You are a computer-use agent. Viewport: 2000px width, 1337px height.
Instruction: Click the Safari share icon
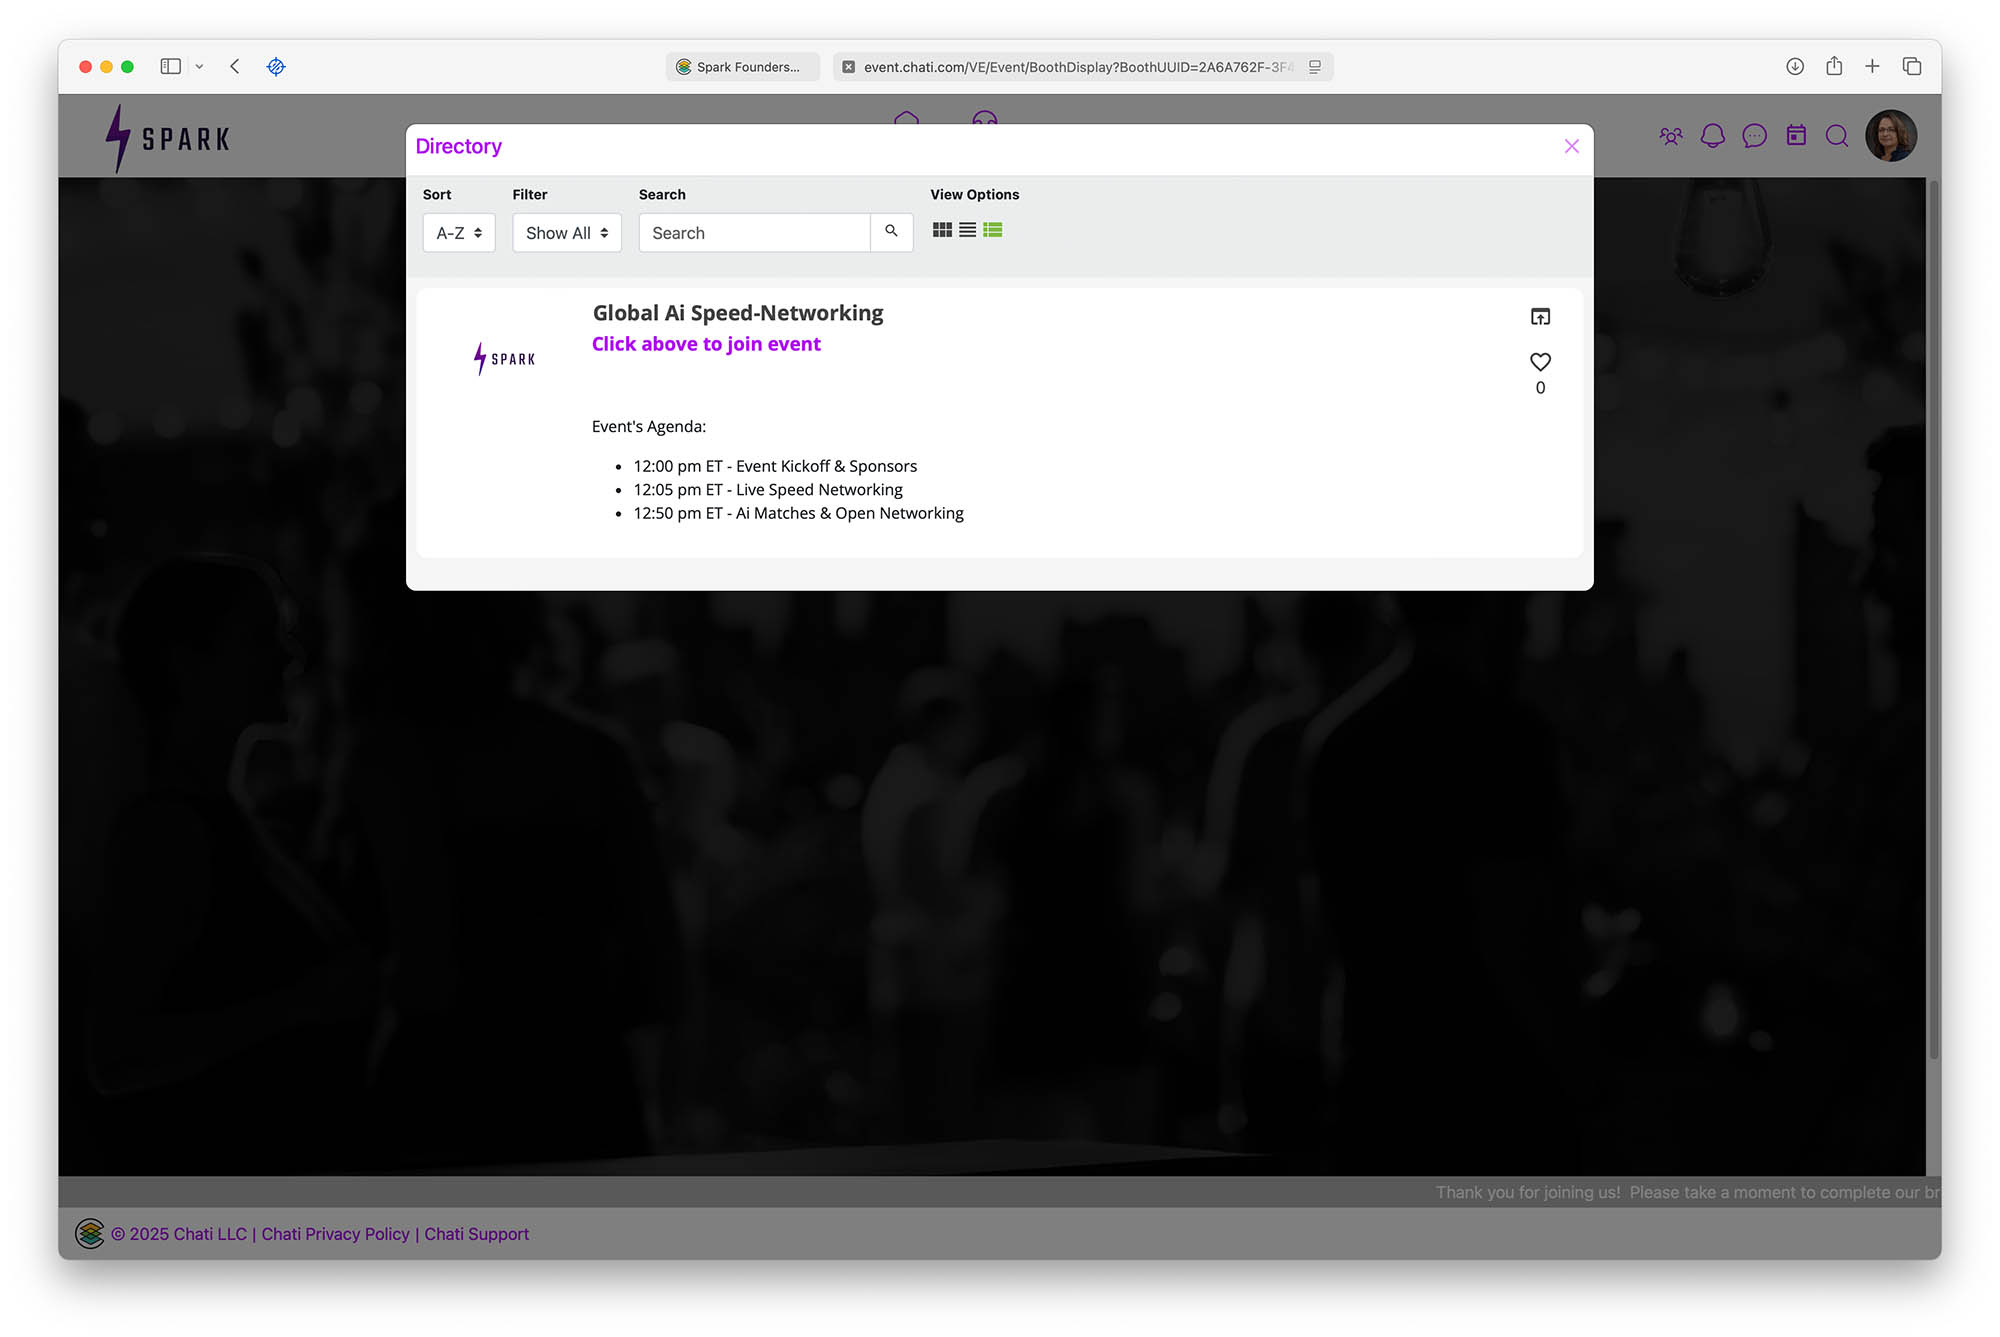(1833, 67)
